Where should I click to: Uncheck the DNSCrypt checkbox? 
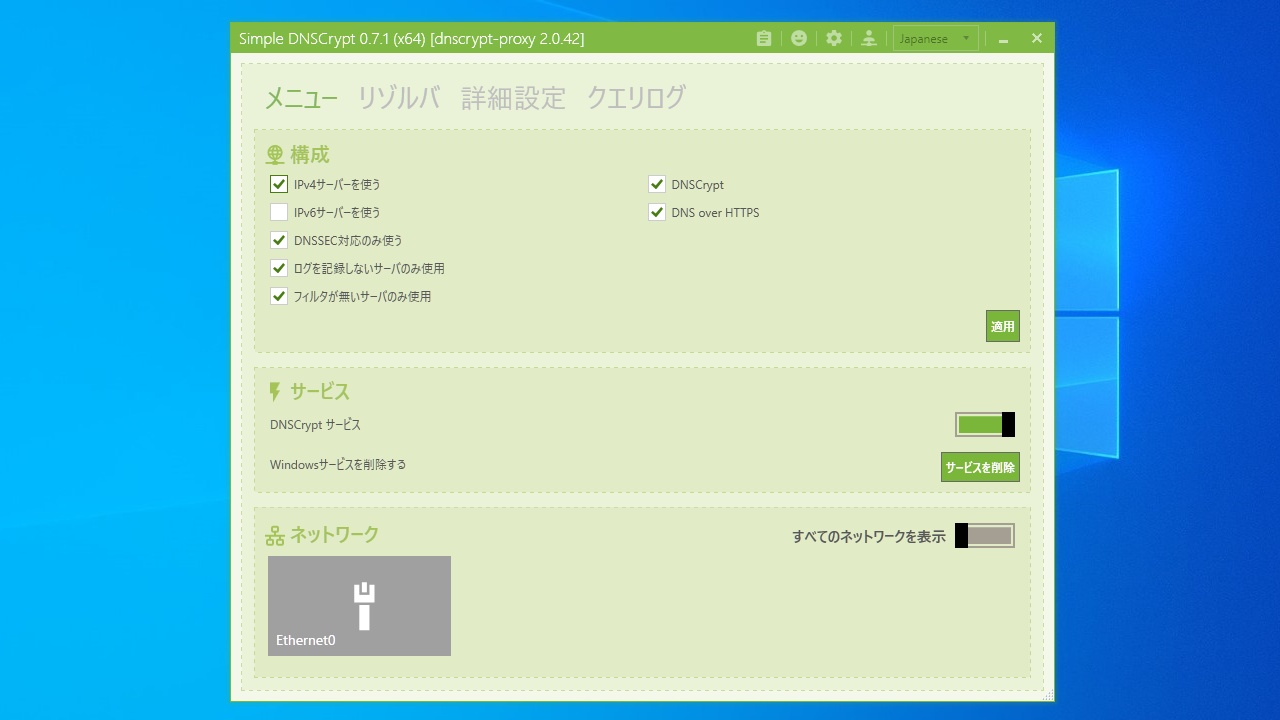pos(657,184)
